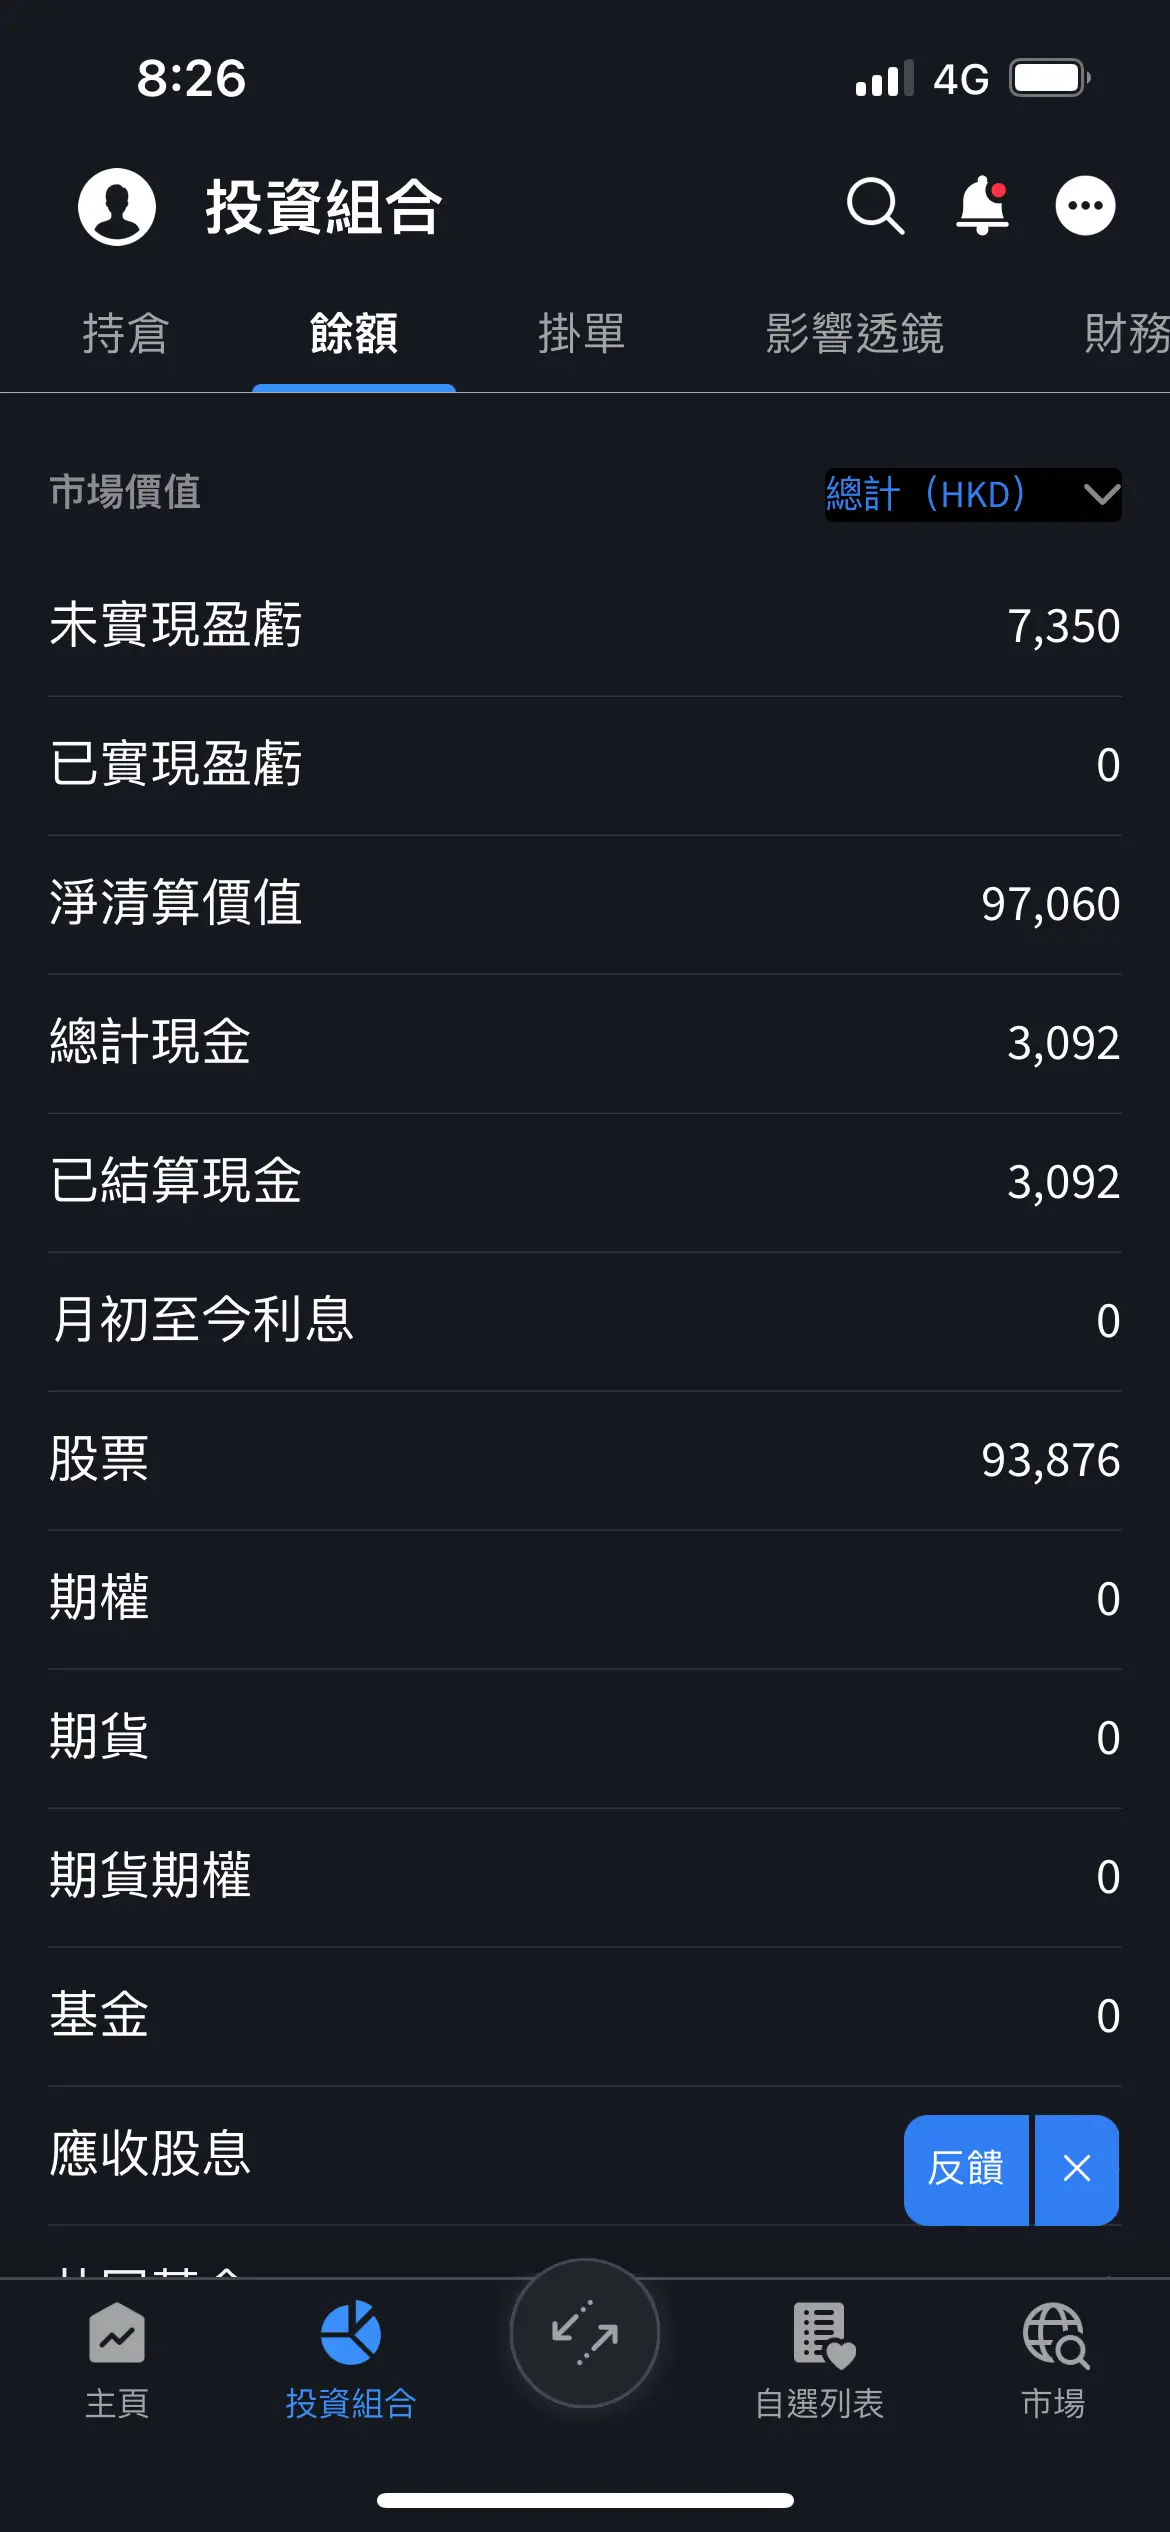Switch to the 掛單 tab
Screen dimensions: 1170x2532
582,333
